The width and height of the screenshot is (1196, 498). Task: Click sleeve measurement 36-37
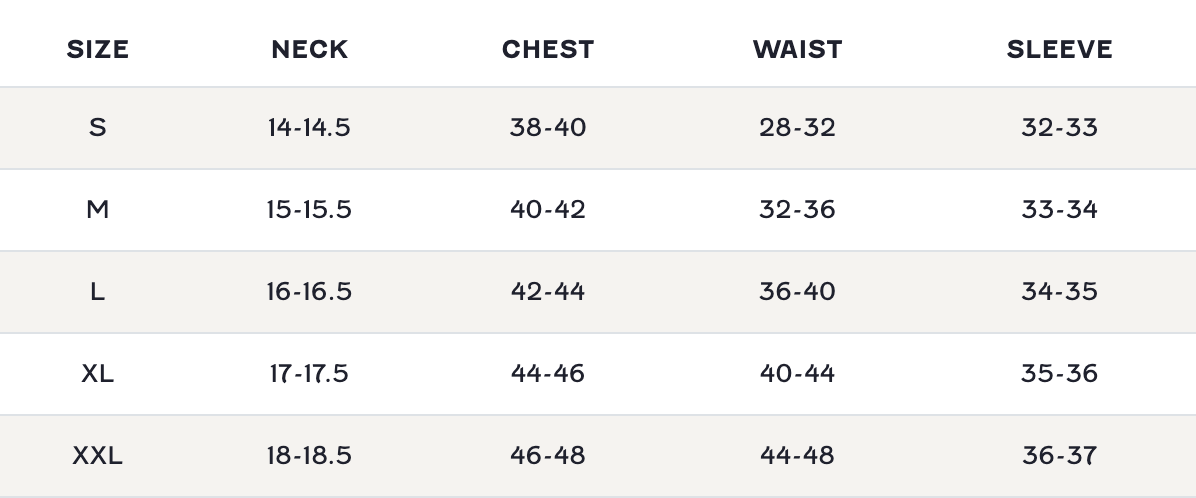point(1059,456)
